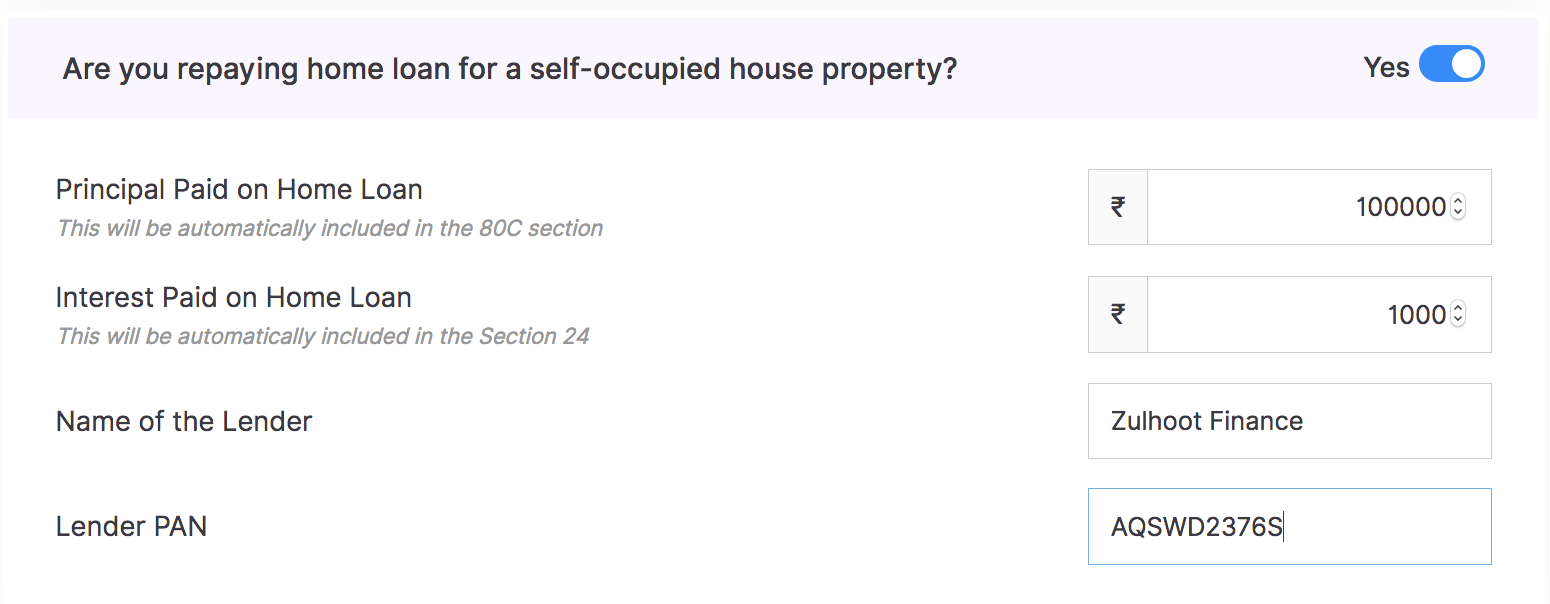Click the Name of the Lender label
1550x604 pixels.
point(183,421)
